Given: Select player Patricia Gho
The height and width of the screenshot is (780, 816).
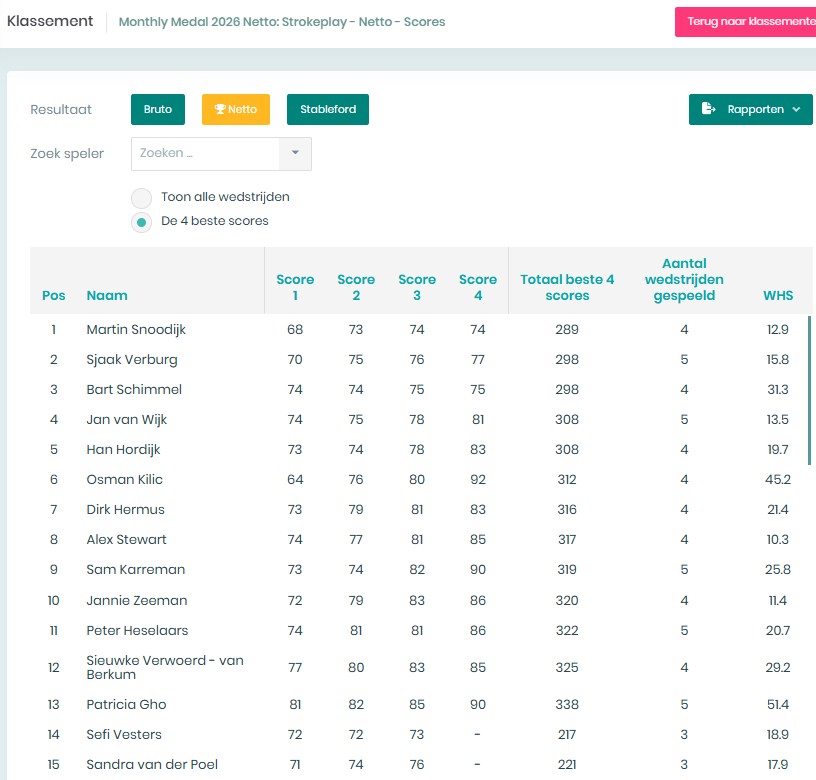Looking at the screenshot, I should [126, 705].
